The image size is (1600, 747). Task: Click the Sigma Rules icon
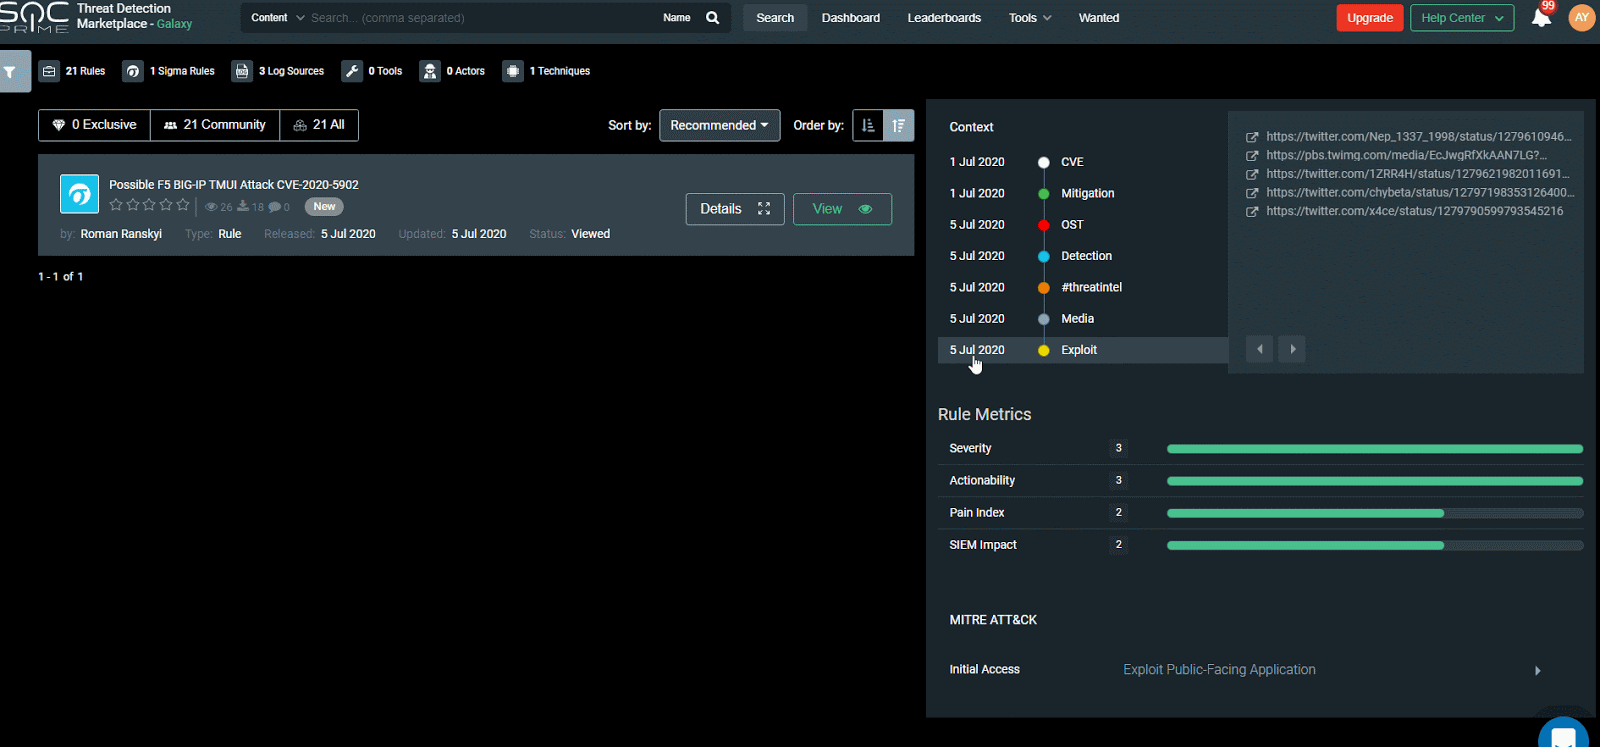click(133, 71)
